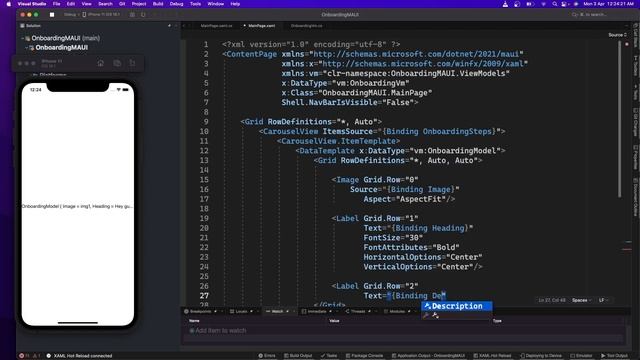Open the Help menu
This screenshot has height=360, width=640.
235,4
